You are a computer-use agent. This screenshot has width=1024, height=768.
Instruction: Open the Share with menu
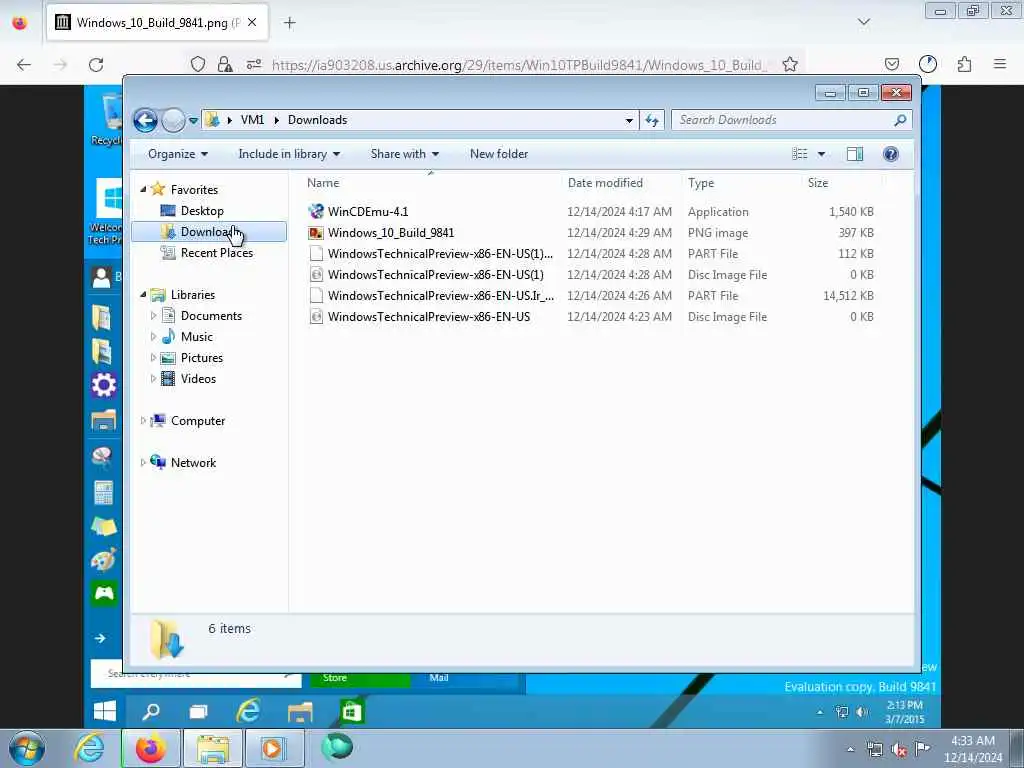click(x=405, y=154)
